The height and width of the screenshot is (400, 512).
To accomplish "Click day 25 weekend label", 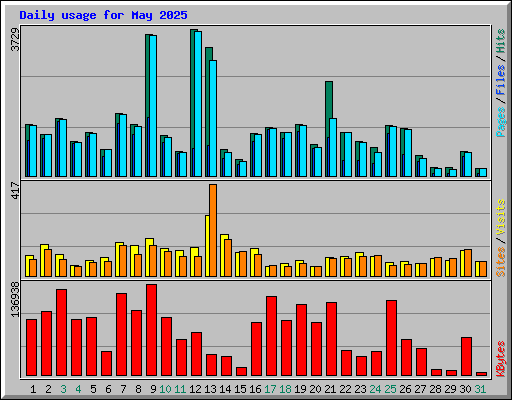I will coord(390,389).
